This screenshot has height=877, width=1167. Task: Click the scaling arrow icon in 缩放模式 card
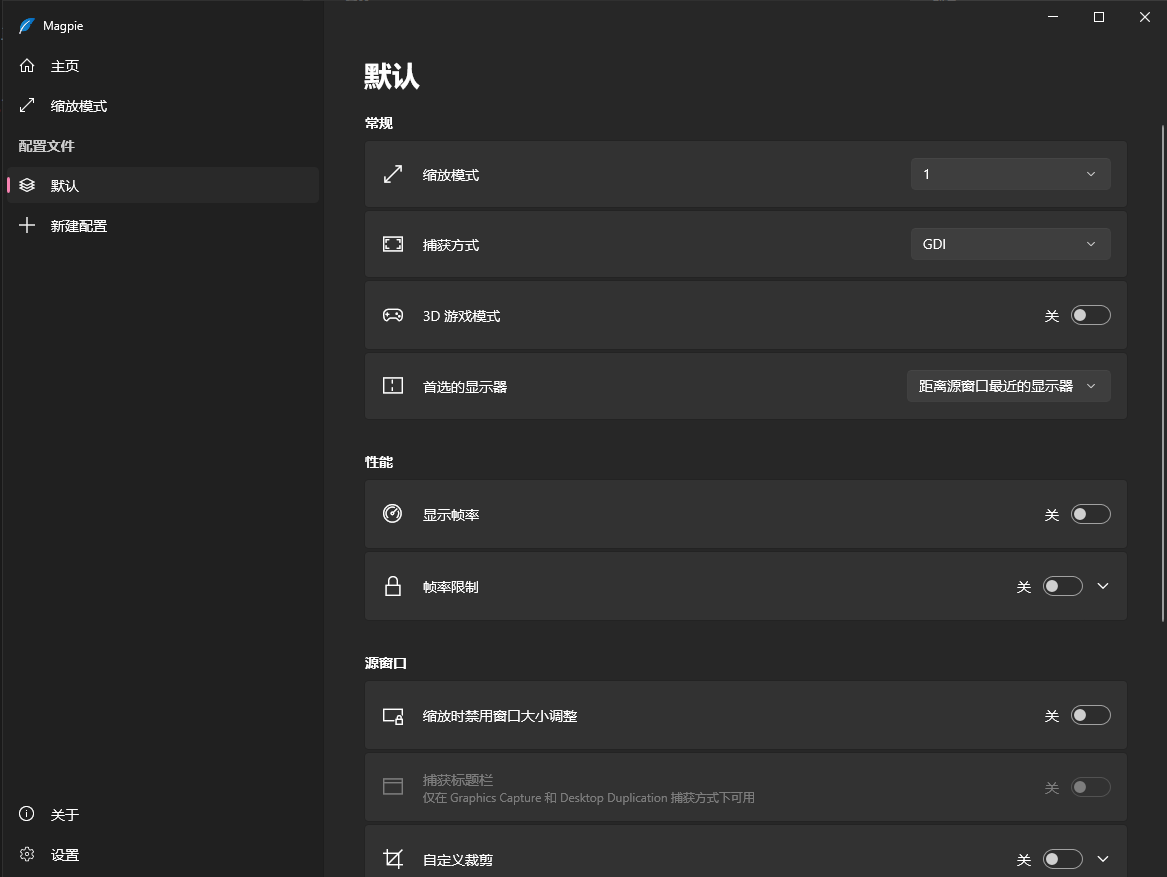tap(393, 174)
